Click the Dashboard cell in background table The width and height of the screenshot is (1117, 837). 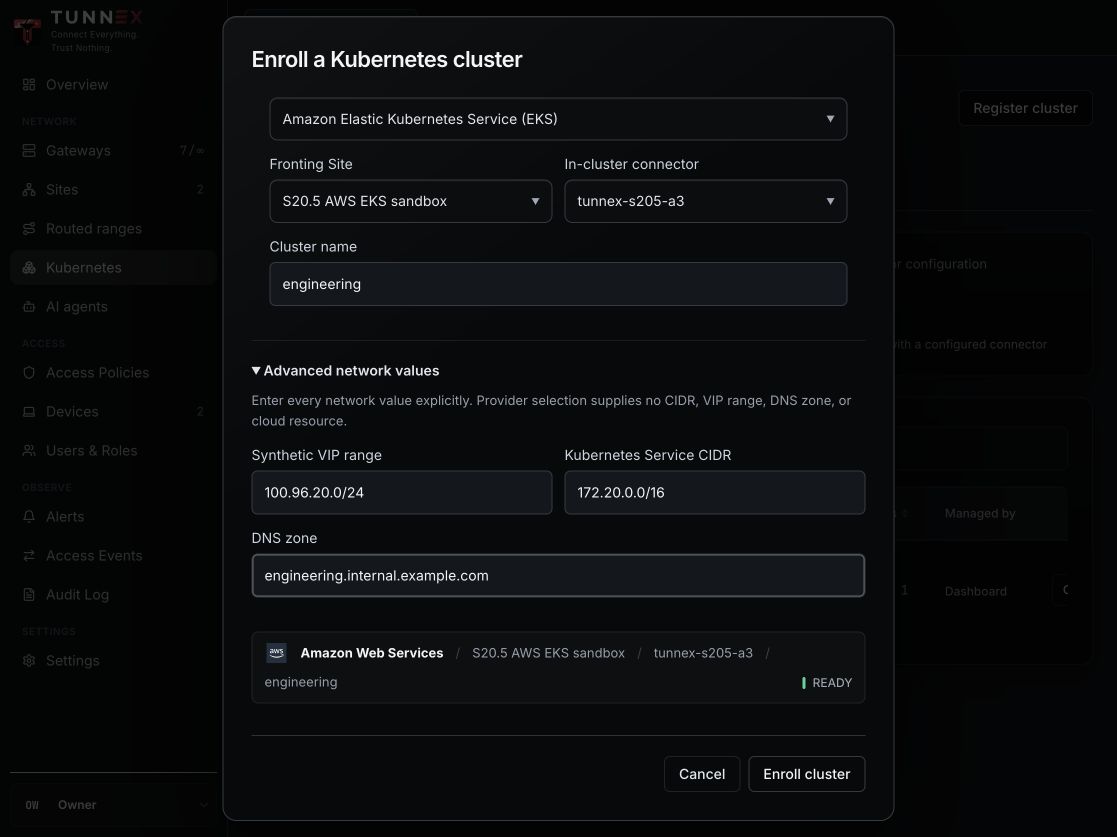pyautogui.click(x=975, y=591)
